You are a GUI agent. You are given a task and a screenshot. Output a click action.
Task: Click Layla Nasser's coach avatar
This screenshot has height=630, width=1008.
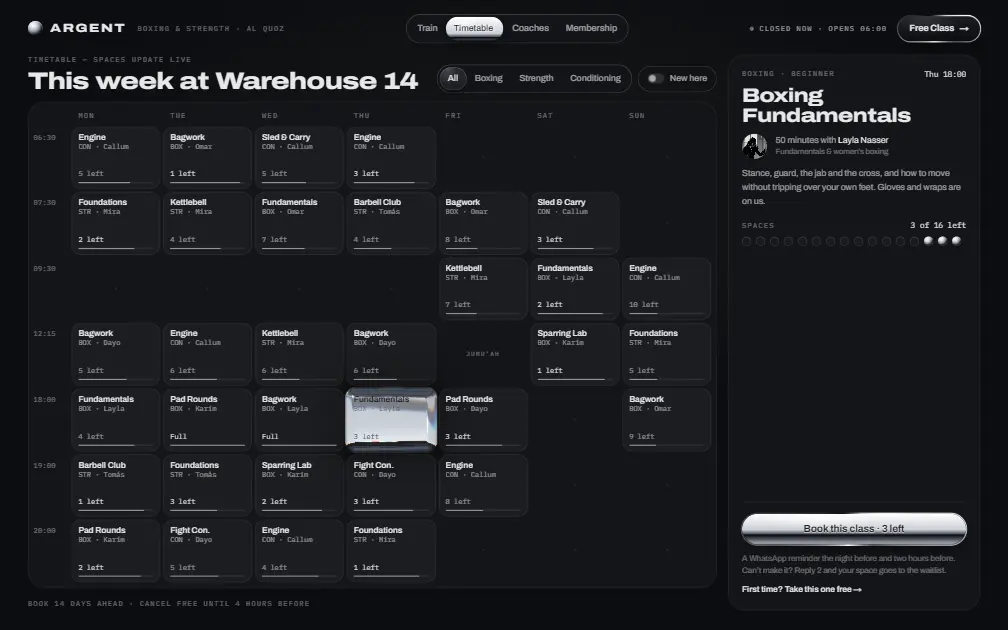coord(754,146)
